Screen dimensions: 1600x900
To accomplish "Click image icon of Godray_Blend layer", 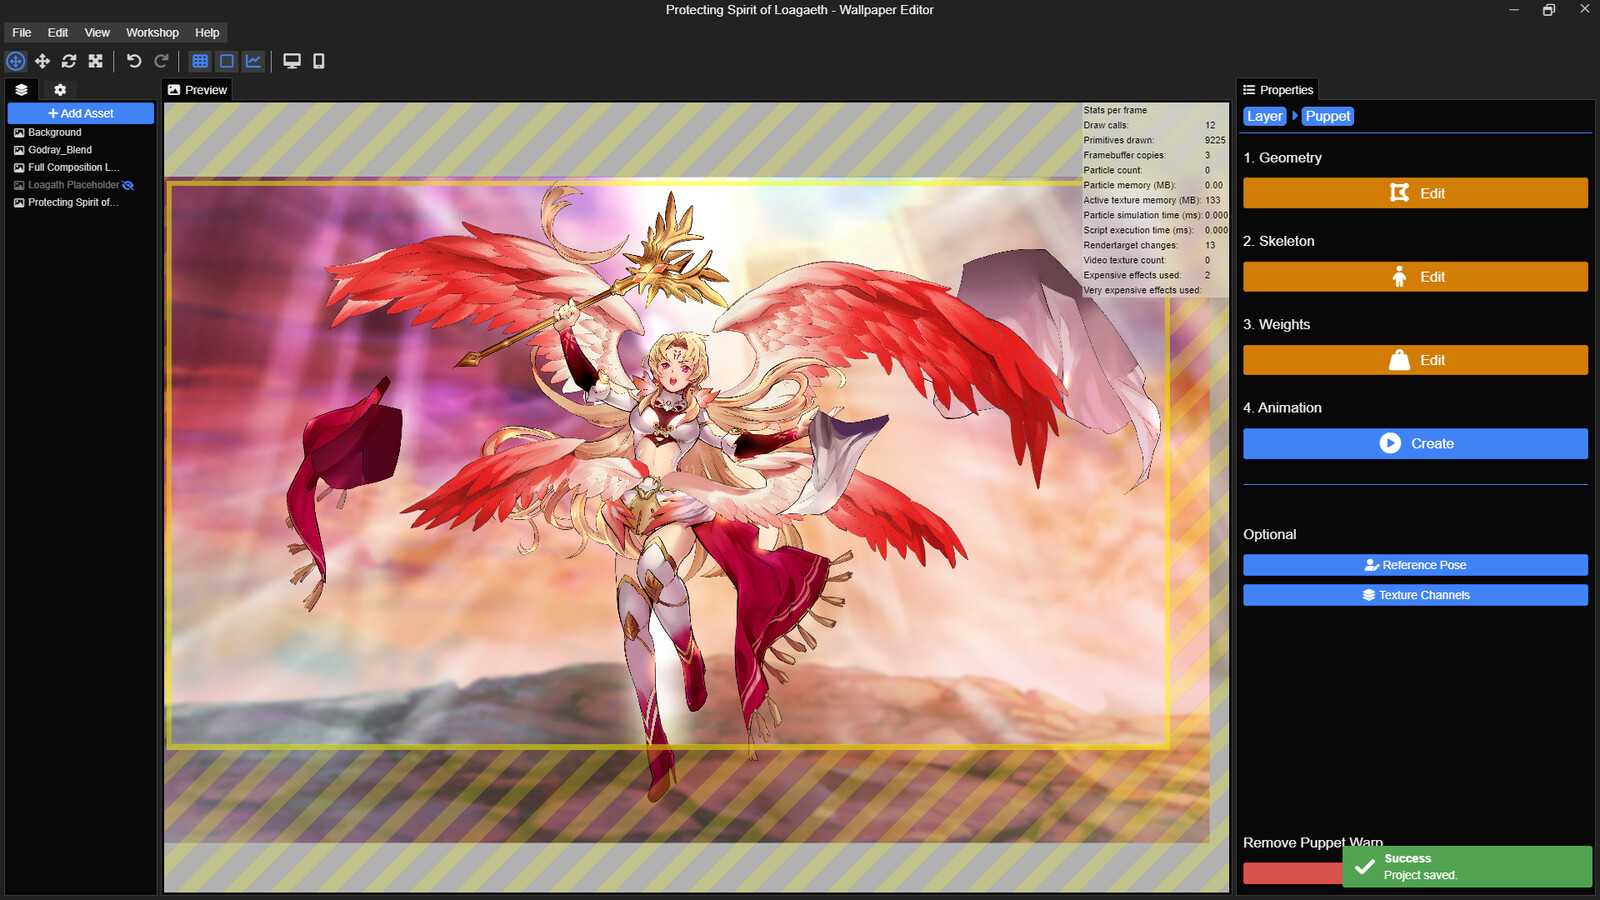I will 19,150.
